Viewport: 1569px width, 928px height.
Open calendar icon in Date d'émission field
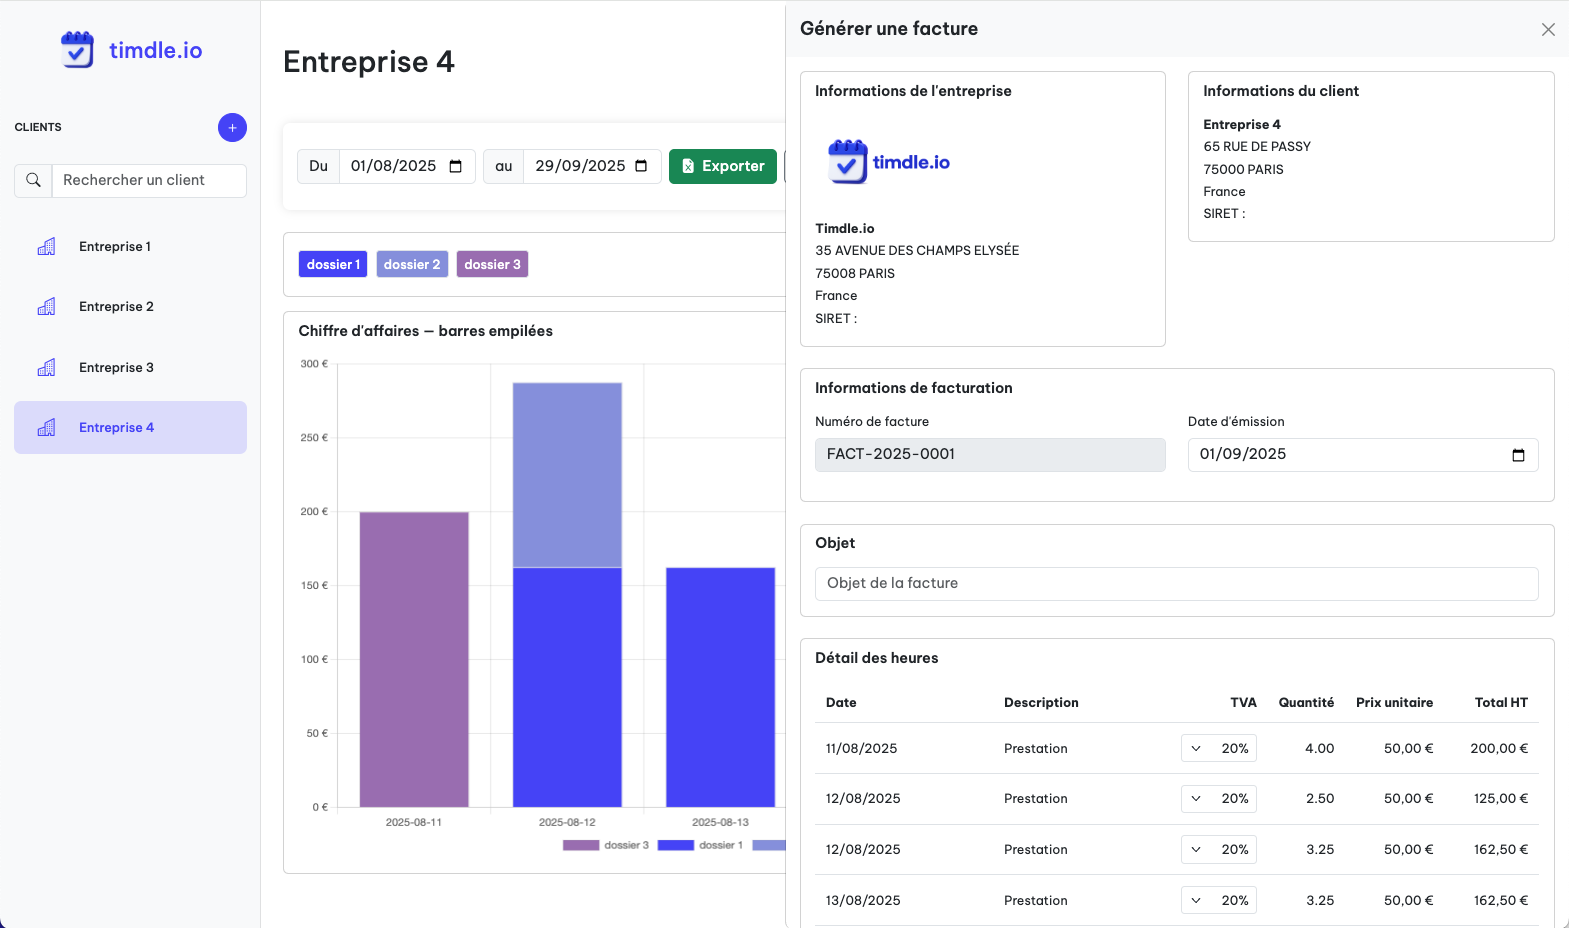tap(1518, 455)
